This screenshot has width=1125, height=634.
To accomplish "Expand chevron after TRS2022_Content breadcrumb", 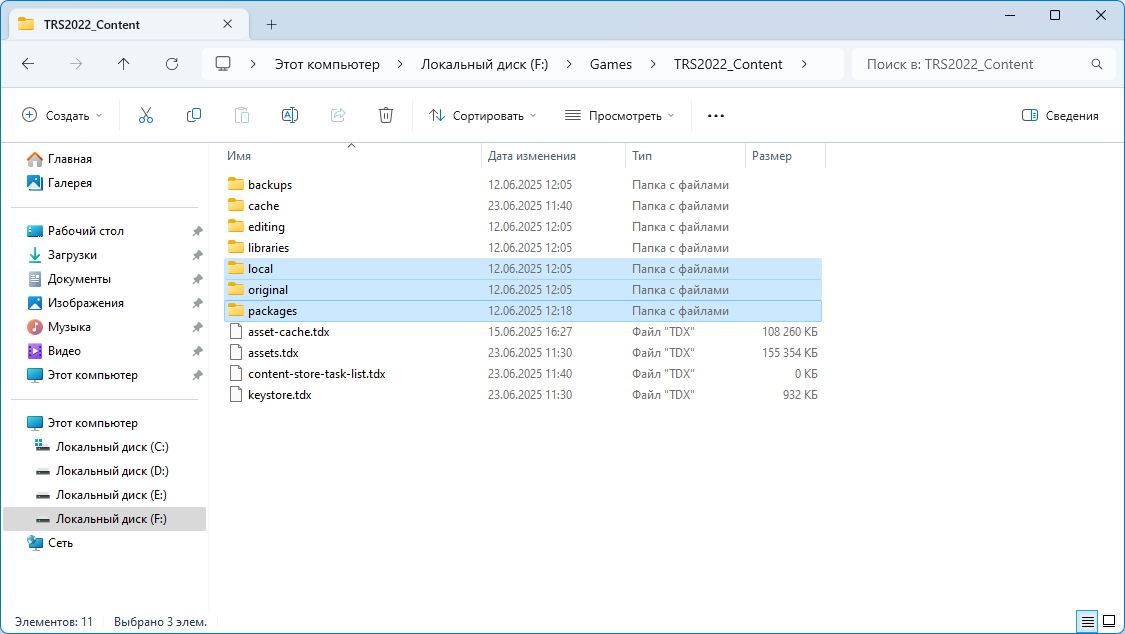I will point(804,64).
